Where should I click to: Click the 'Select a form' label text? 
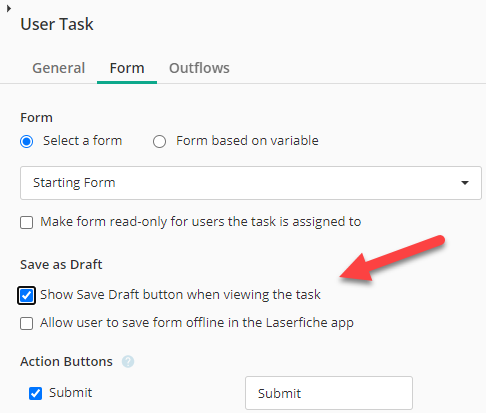click(x=83, y=141)
